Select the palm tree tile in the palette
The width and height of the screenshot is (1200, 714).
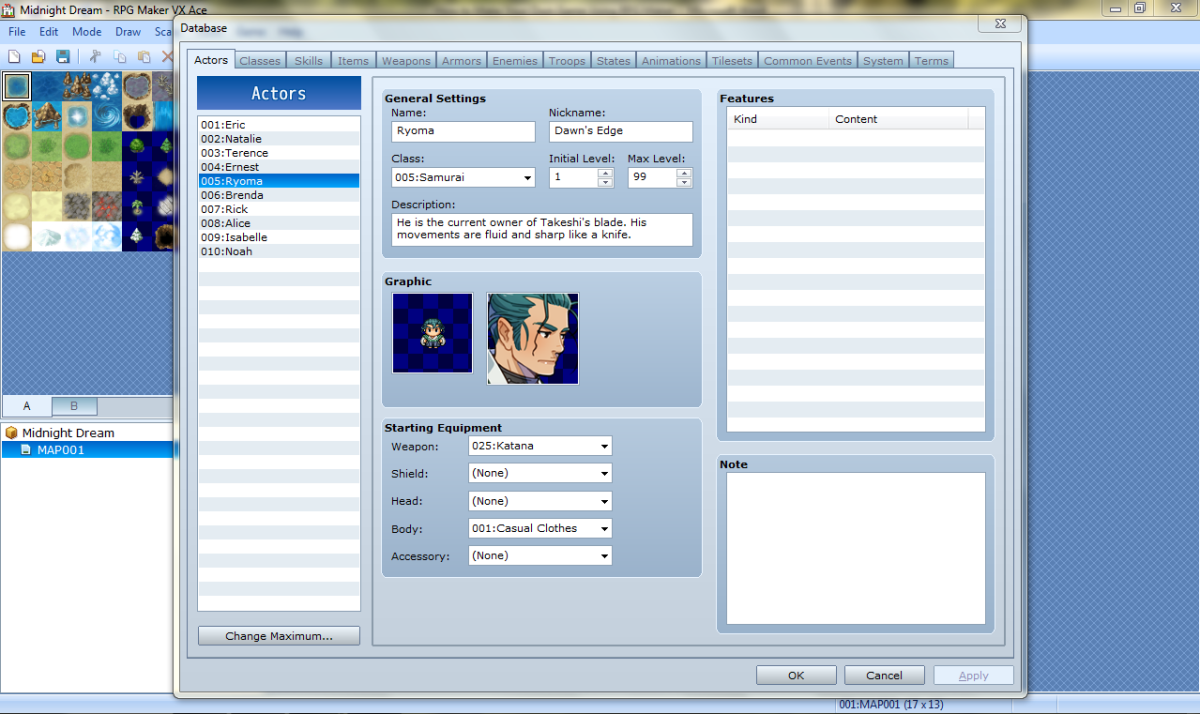[137, 207]
